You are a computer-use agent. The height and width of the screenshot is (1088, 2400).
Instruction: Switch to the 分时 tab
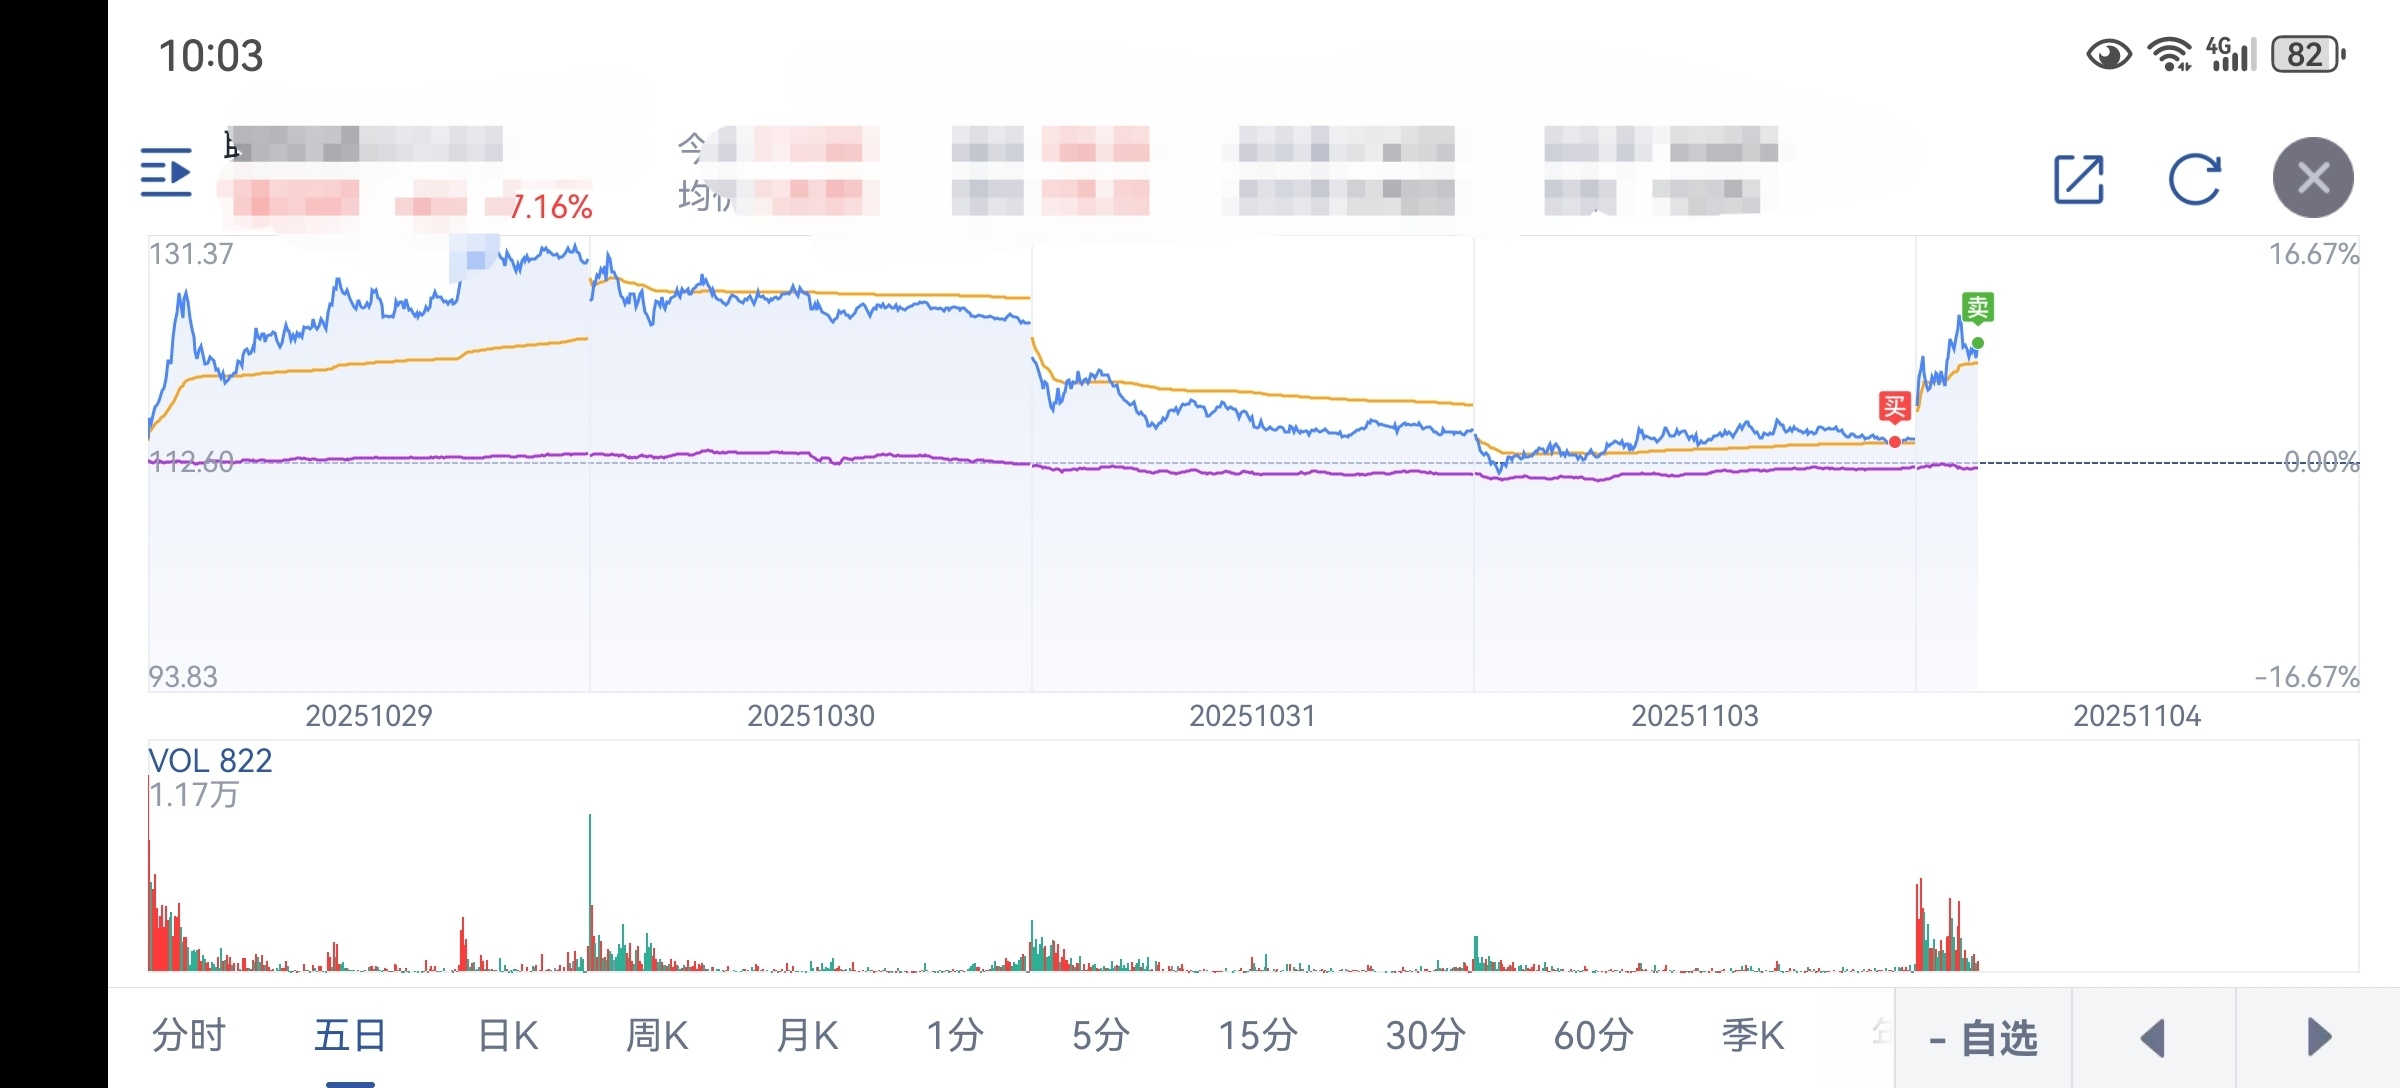[189, 1035]
